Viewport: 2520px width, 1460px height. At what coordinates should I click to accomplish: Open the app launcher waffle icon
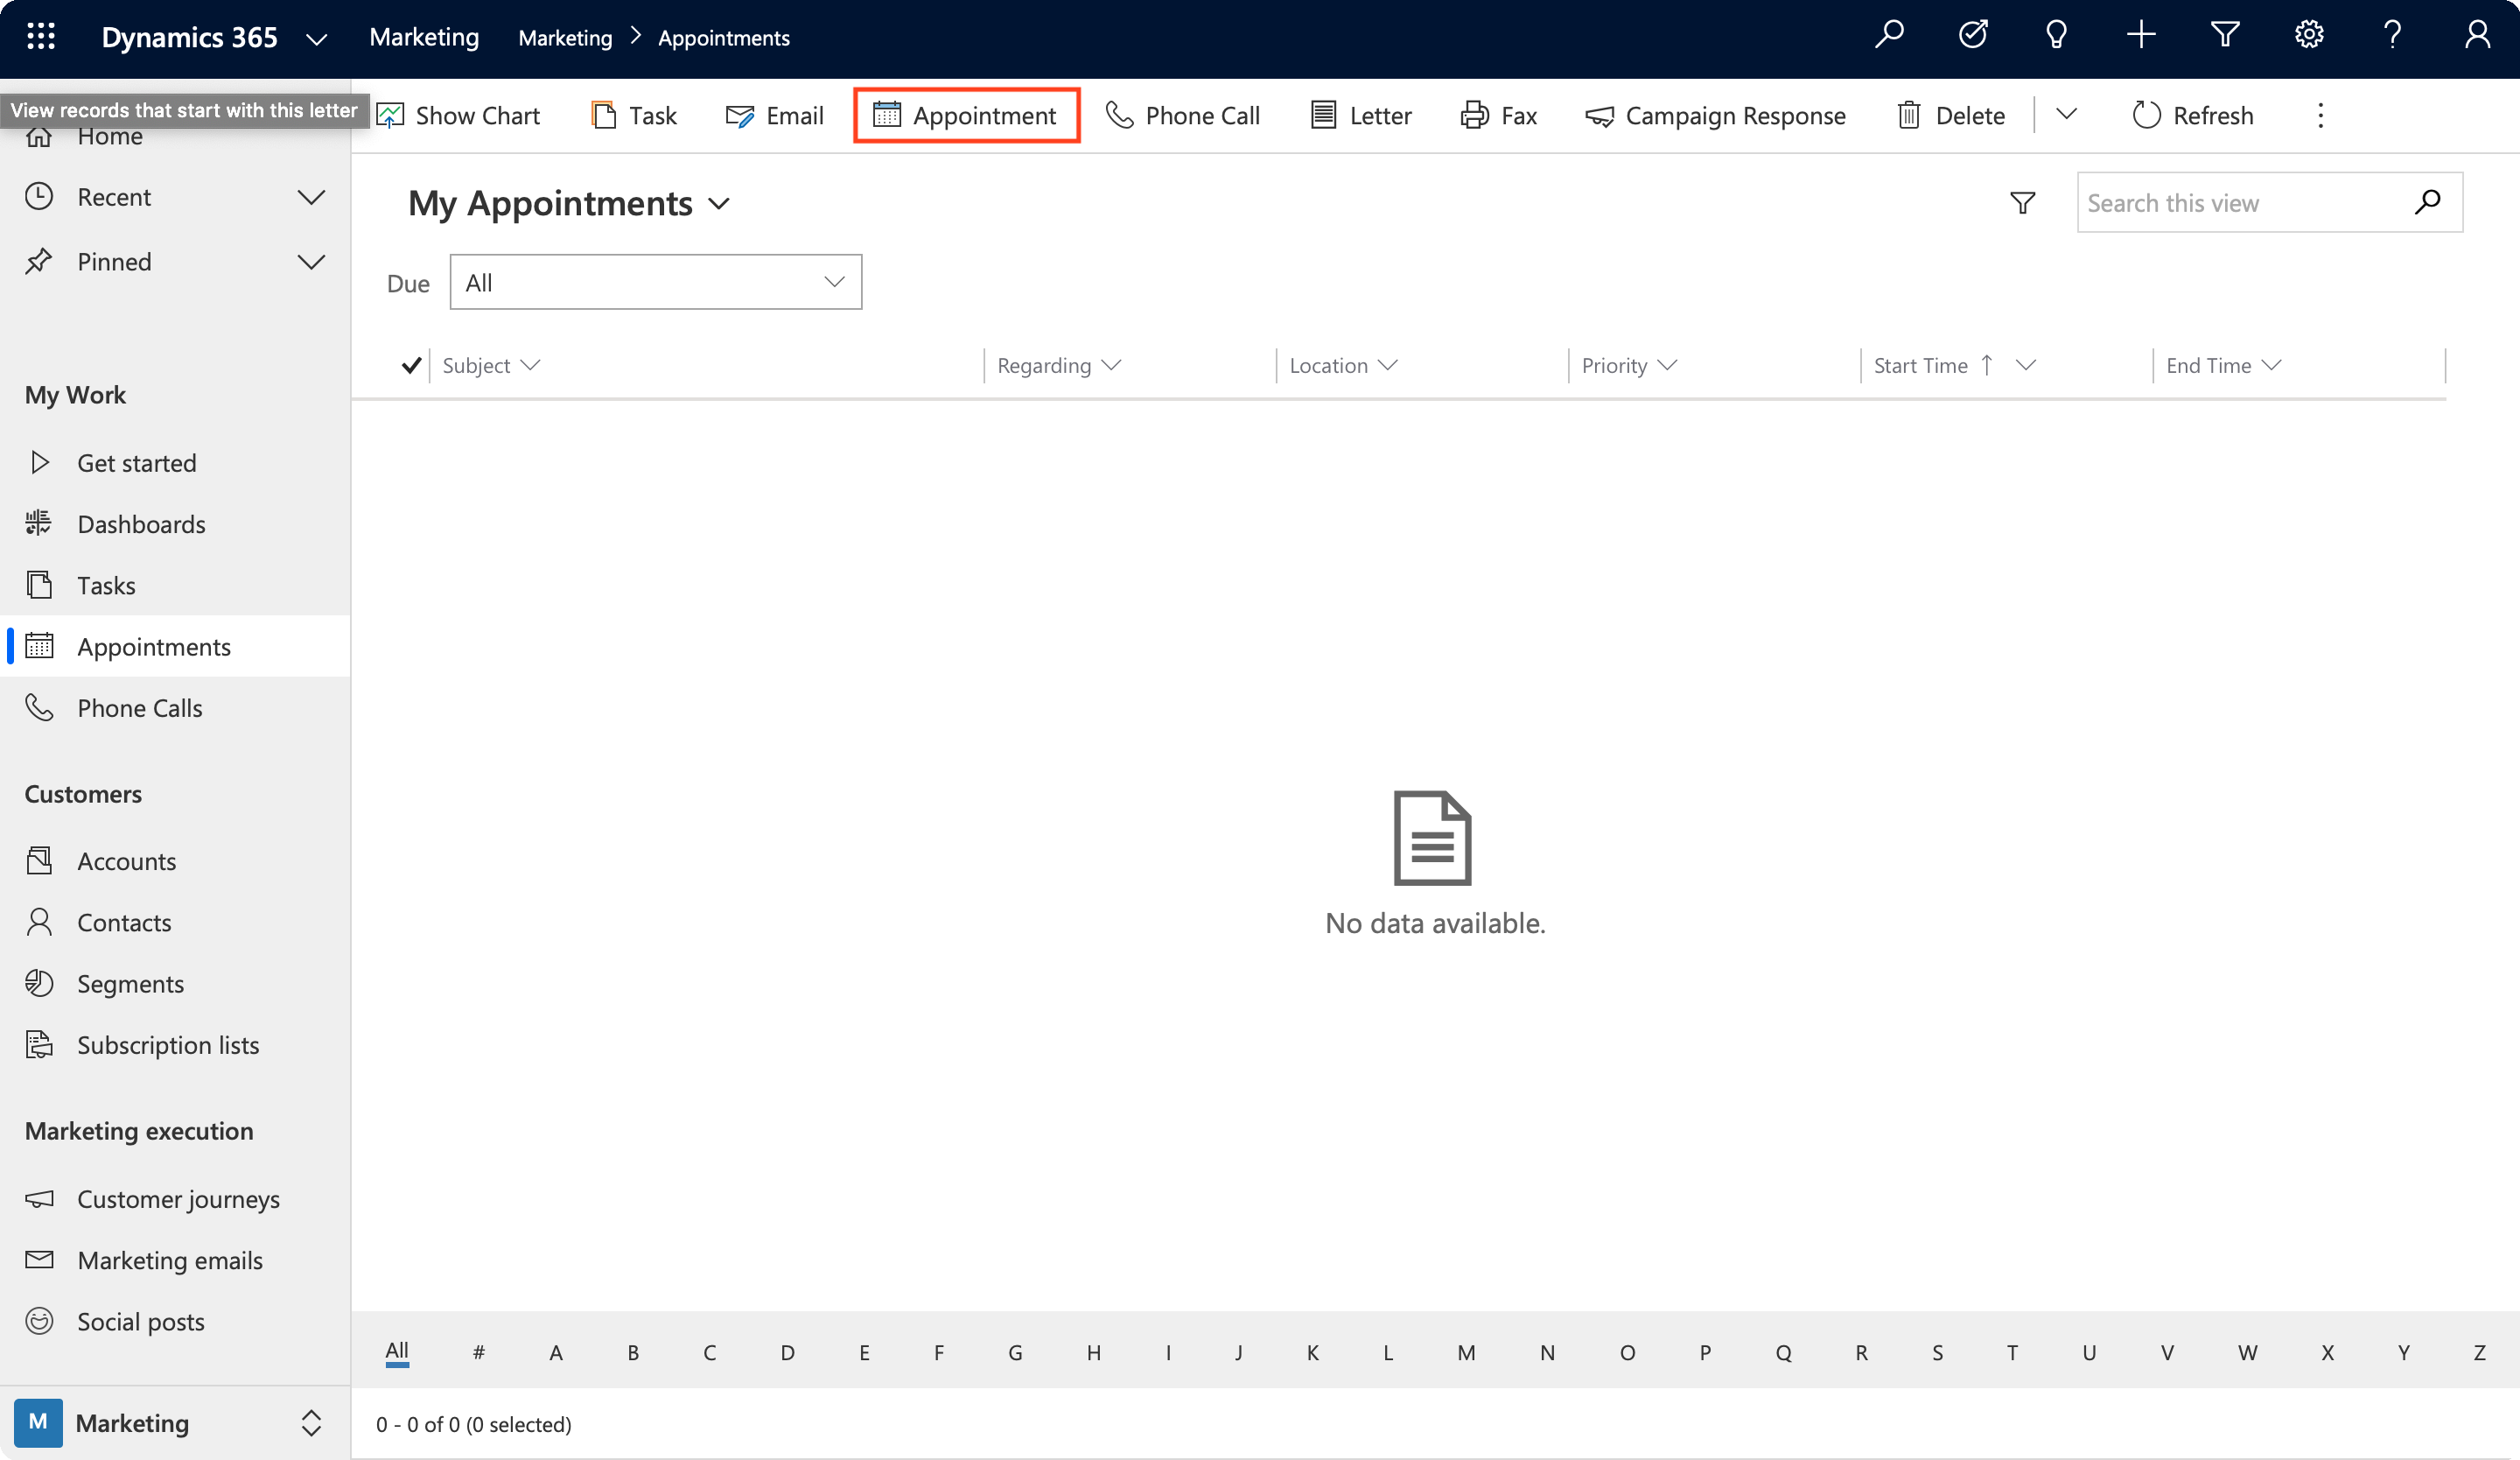tap(41, 36)
